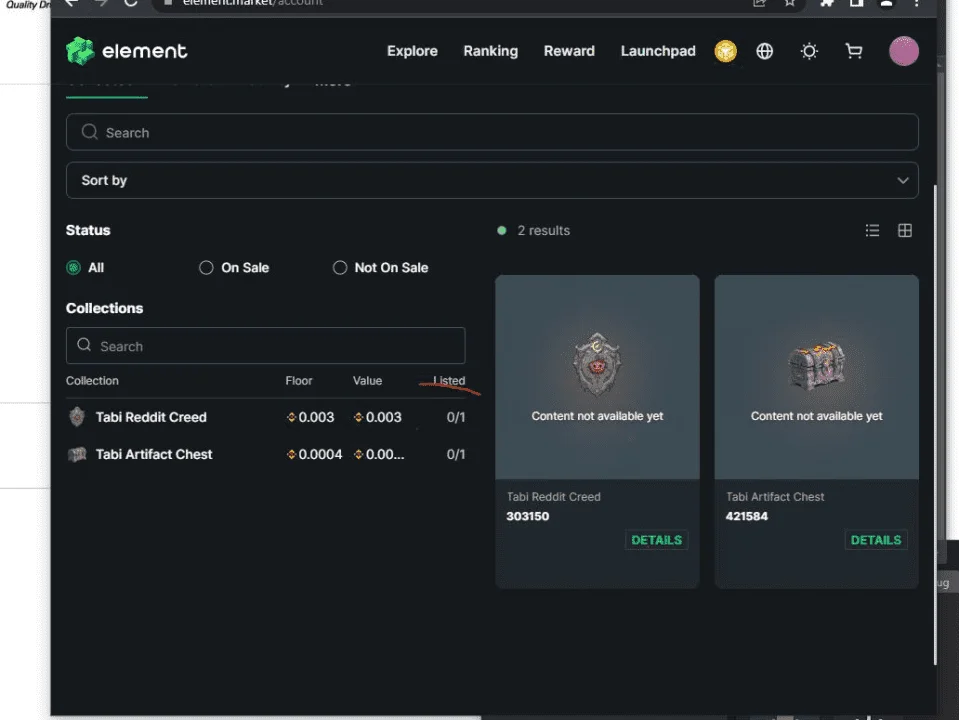Open the Explore menu
Image resolution: width=959 pixels, height=720 pixels.
point(412,51)
